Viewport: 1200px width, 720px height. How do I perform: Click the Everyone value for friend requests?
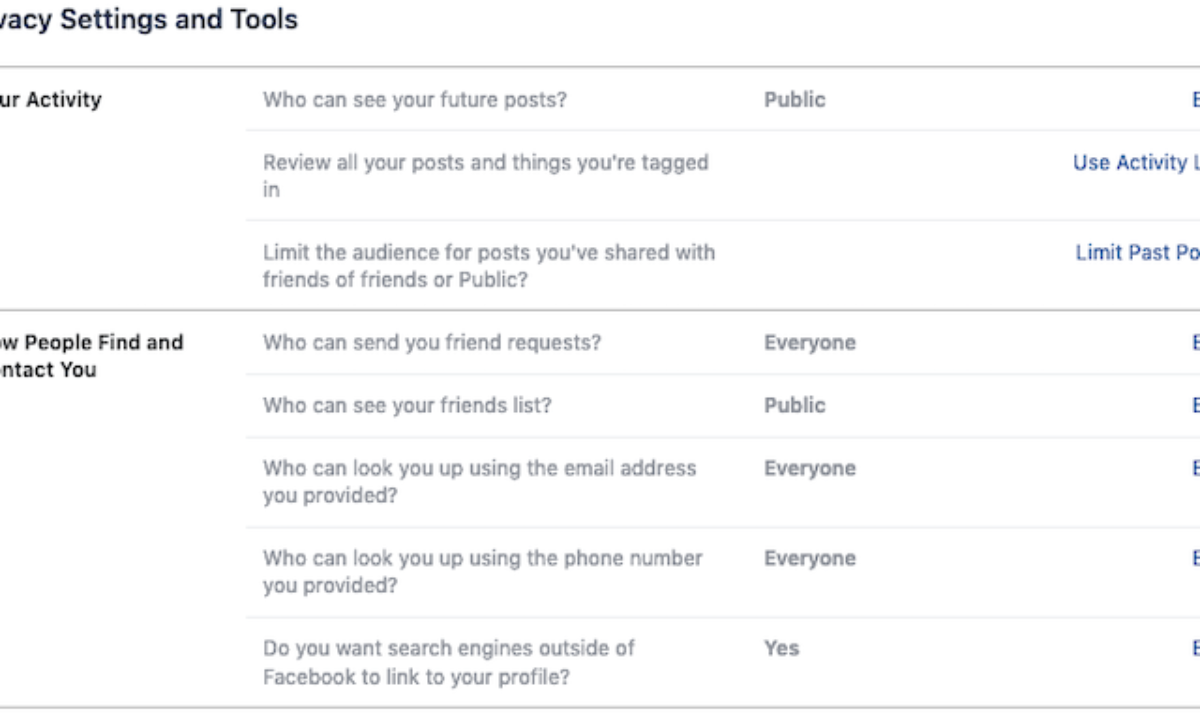tap(810, 343)
